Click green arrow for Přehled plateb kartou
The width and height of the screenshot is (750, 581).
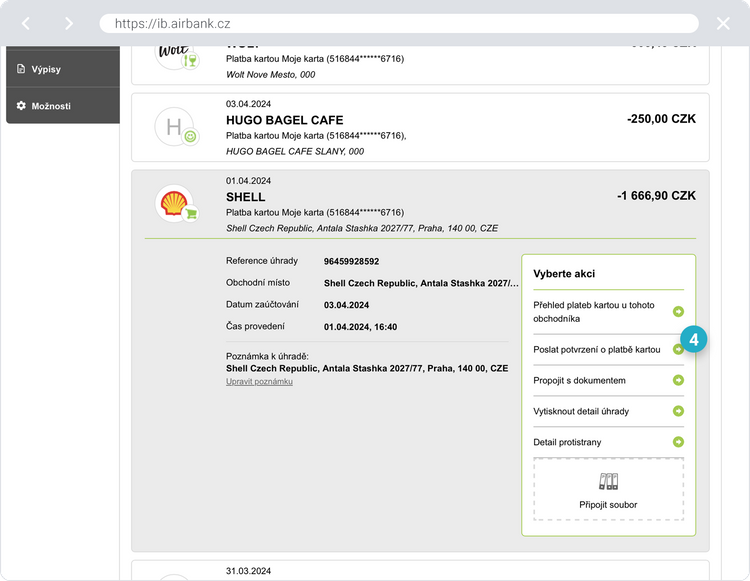678,312
